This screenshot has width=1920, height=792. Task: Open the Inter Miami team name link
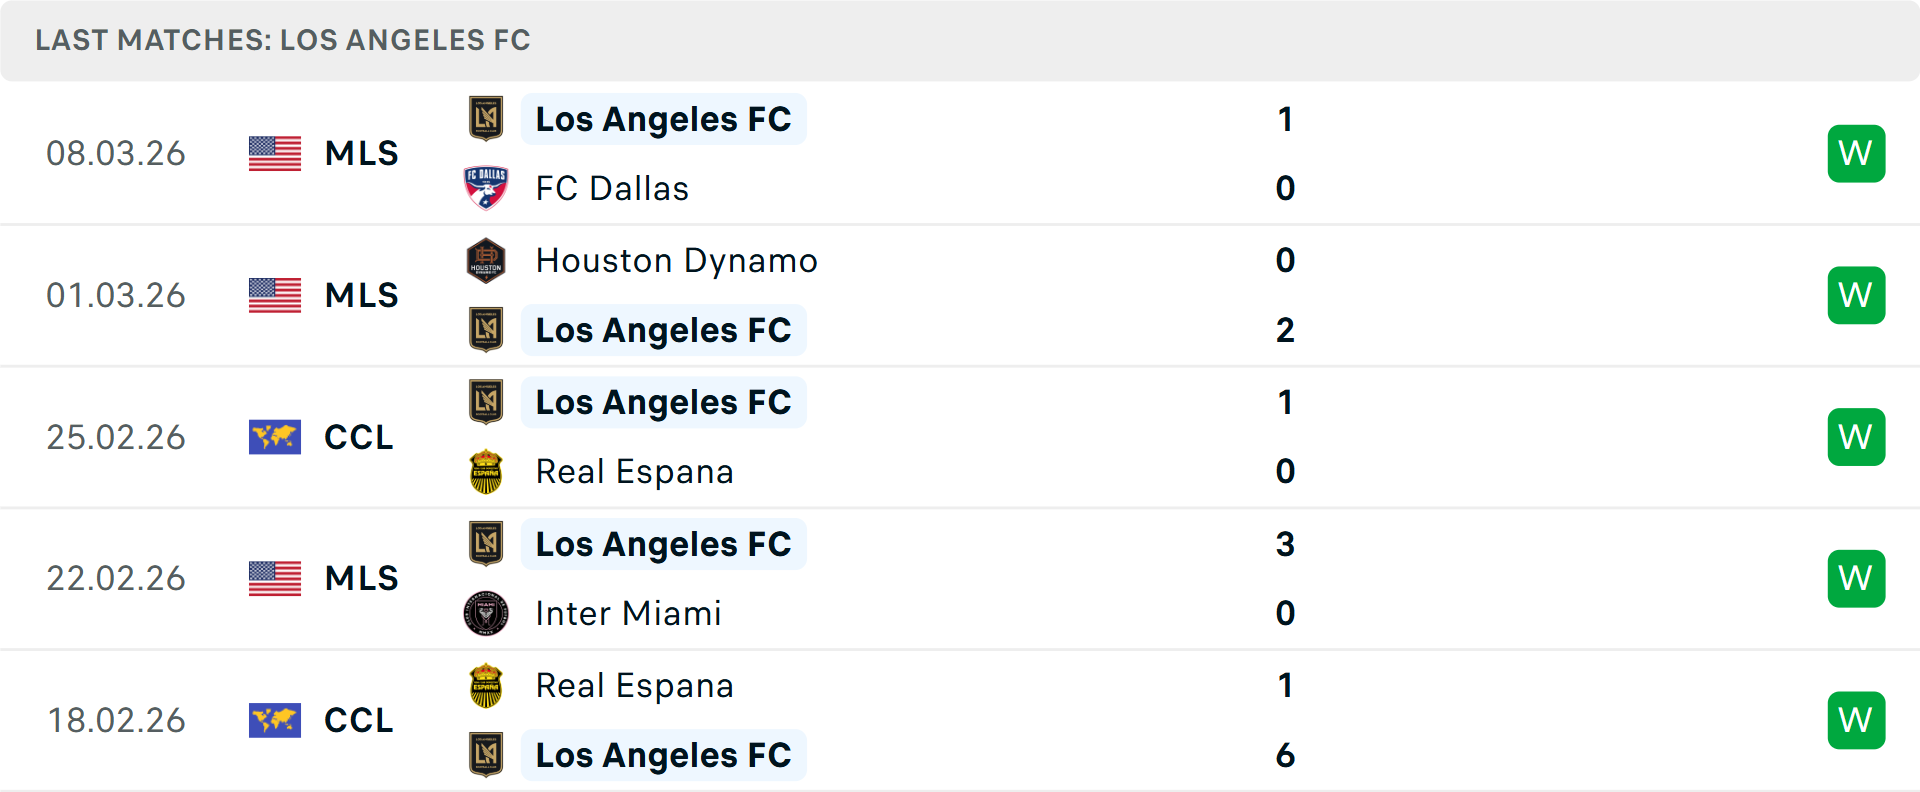(628, 614)
